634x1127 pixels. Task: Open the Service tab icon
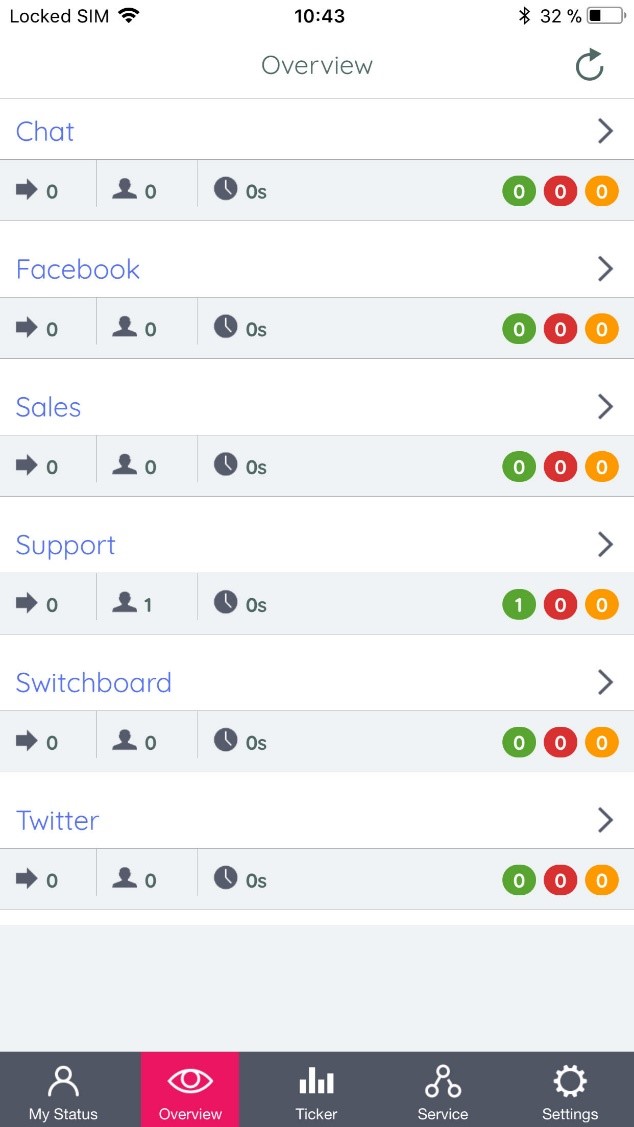pos(442,1082)
